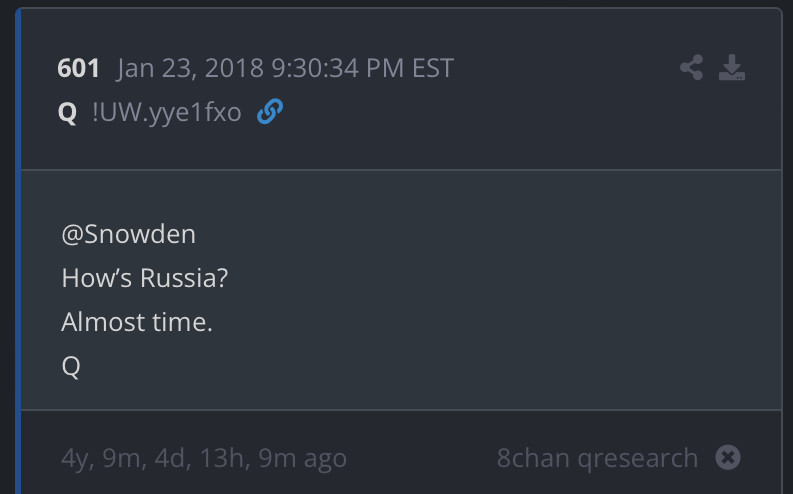This screenshot has height=494, width=793.
Task: Click the qresearch board name
Action: [638, 458]
